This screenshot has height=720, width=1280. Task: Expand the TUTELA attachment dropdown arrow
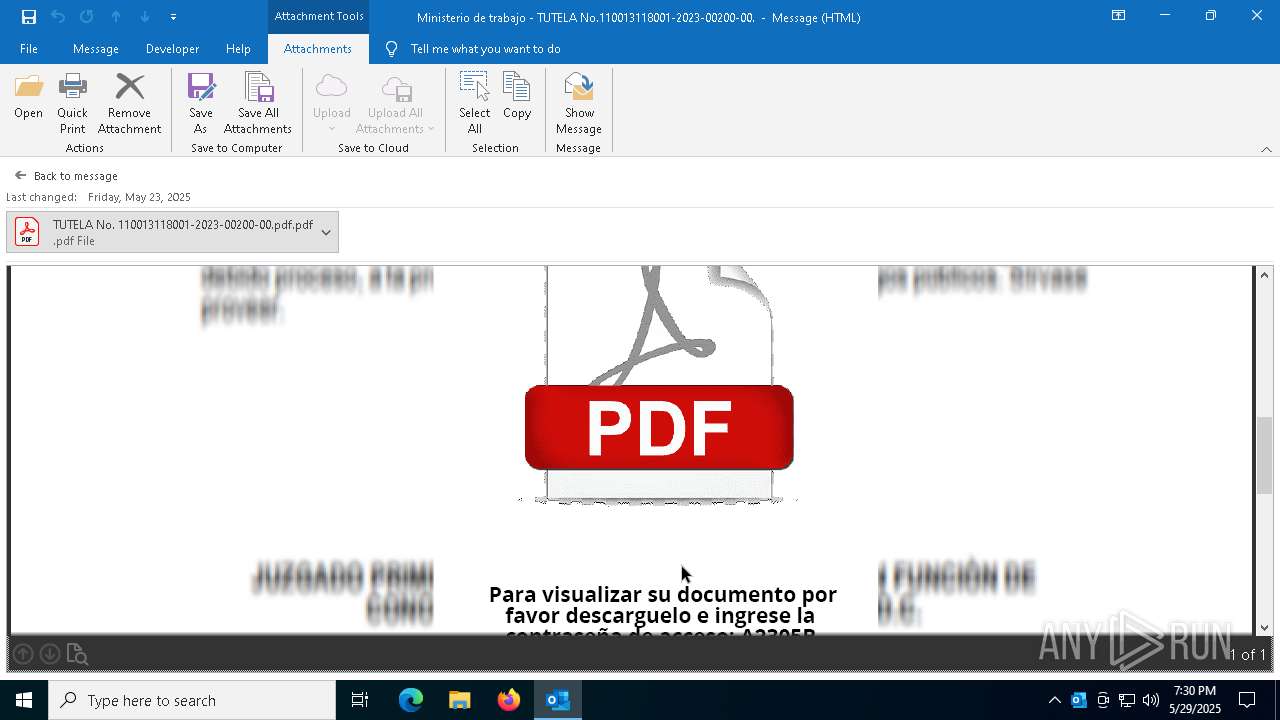tap(326, 232)
